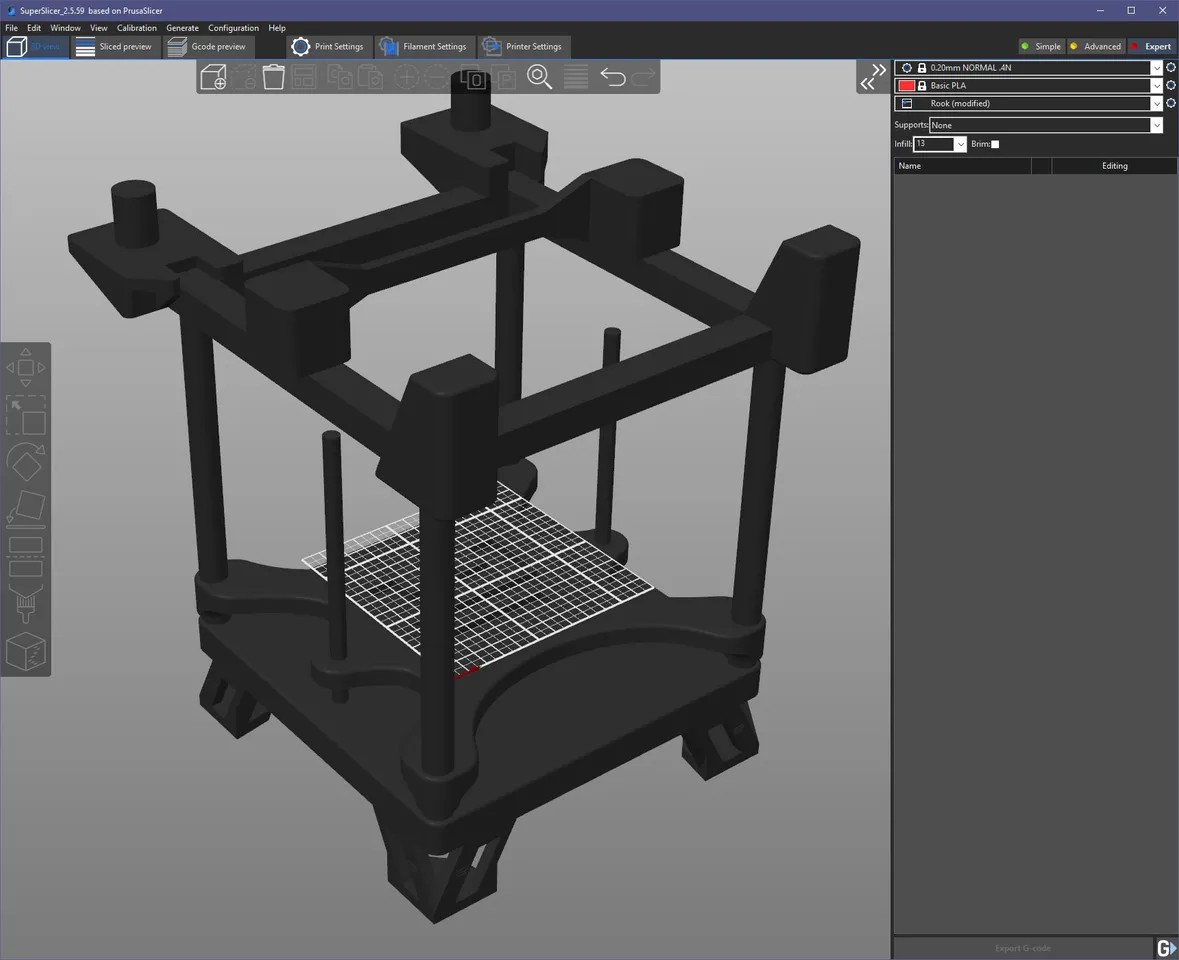This screenshot has width=1179, height=960.
Task: Collapse the right sidebar with arrows icon
Action: coord(873,77)
